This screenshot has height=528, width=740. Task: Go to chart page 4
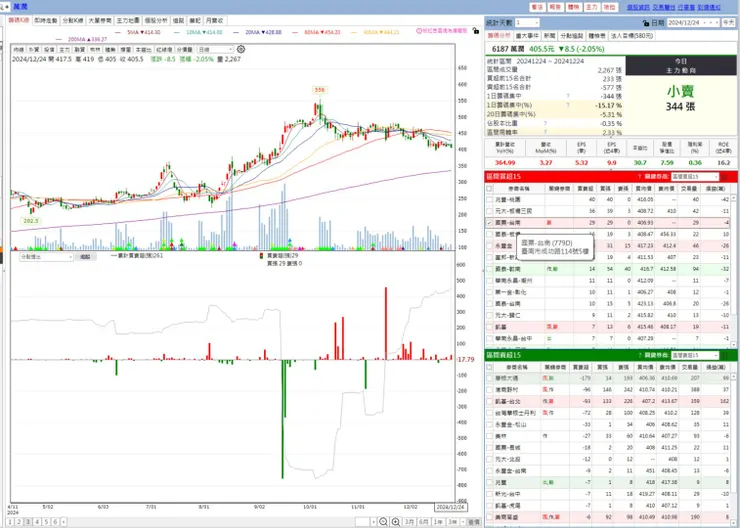pyautogui.click(x=37, y=522)
